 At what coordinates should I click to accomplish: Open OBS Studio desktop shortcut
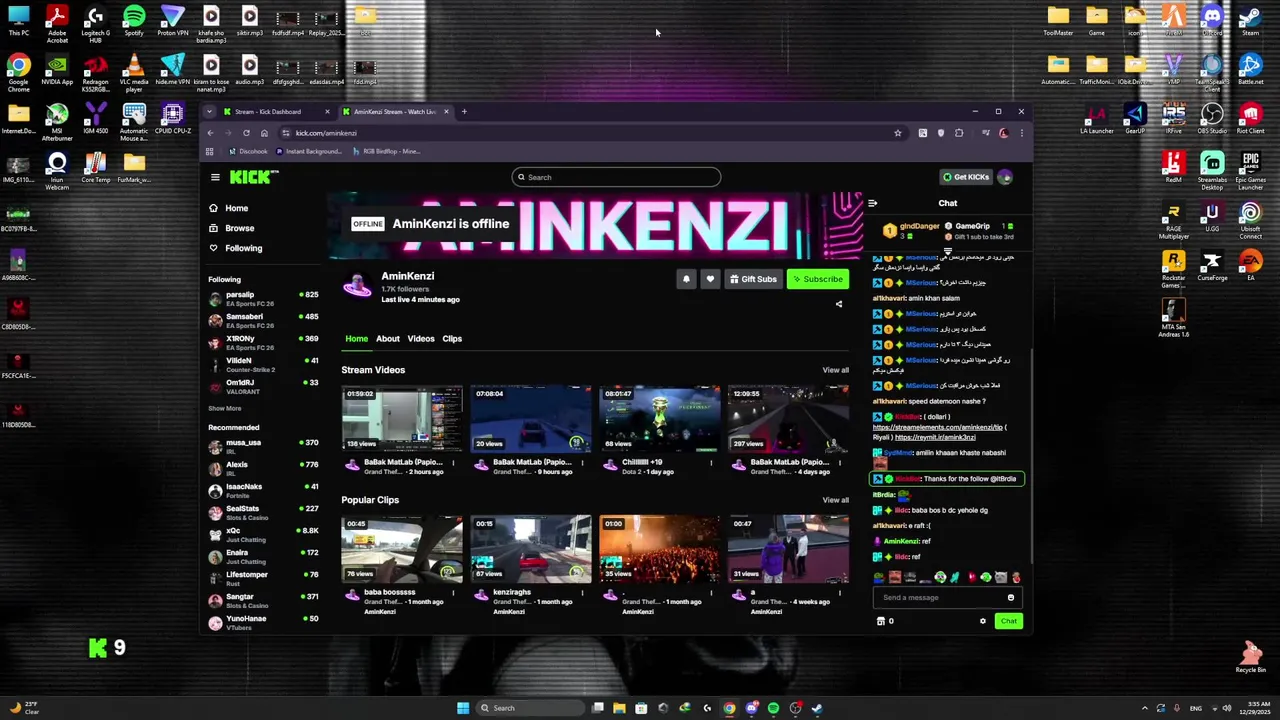pyautogui.click(x=1212, y=119)
